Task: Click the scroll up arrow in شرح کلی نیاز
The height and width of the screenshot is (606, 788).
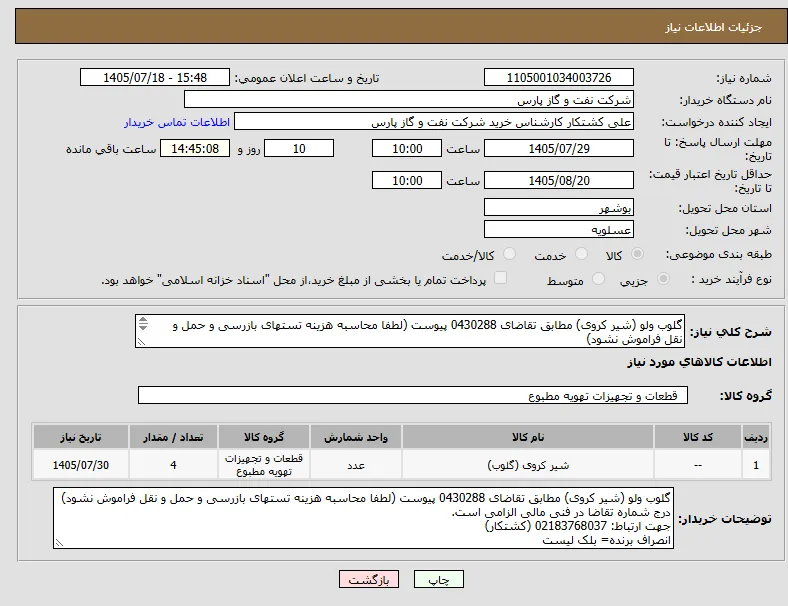Action: tap(143, 320)
